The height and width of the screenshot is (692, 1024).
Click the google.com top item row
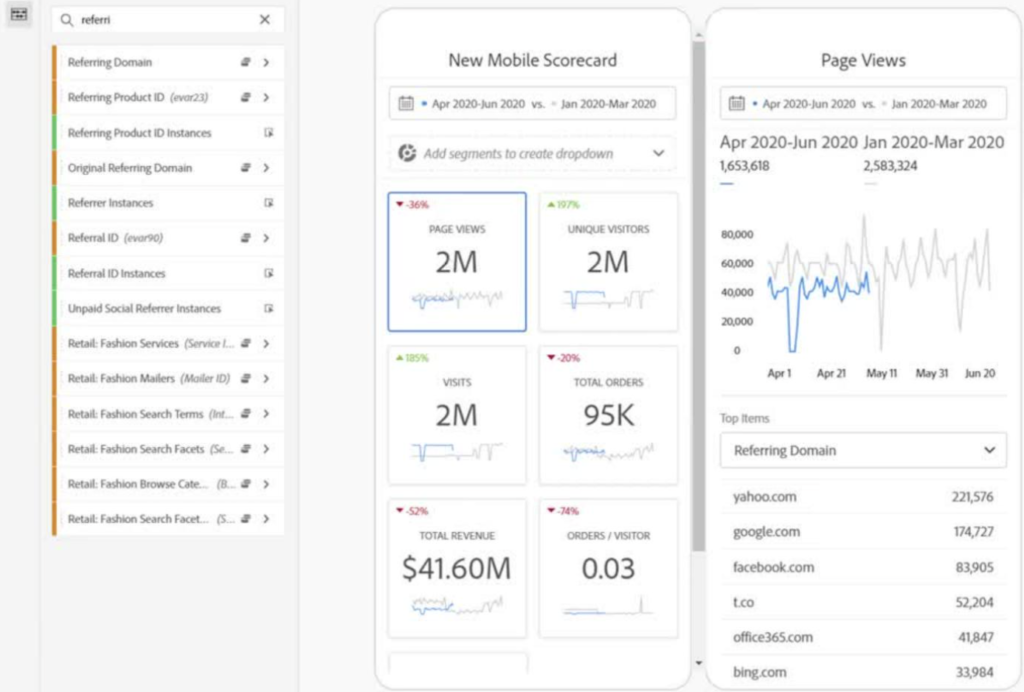pyautogui.click(x=863, y=532)
